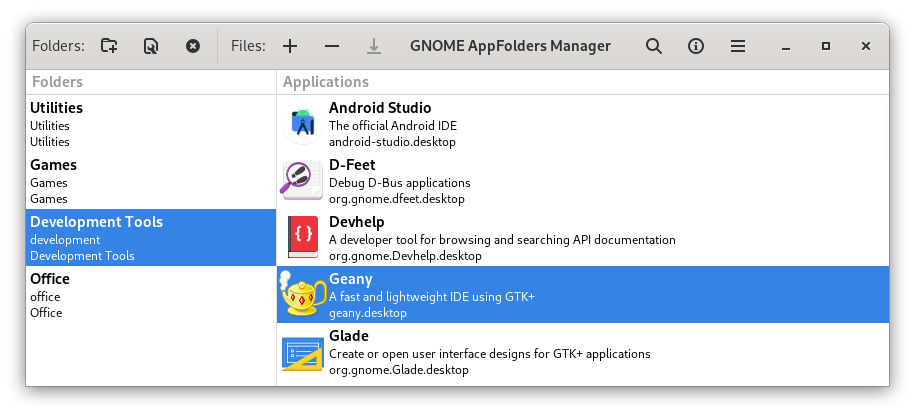Screen dimensions: 915x415
Task: Click android-studio.desktop file name
Action: pos(392,142)
